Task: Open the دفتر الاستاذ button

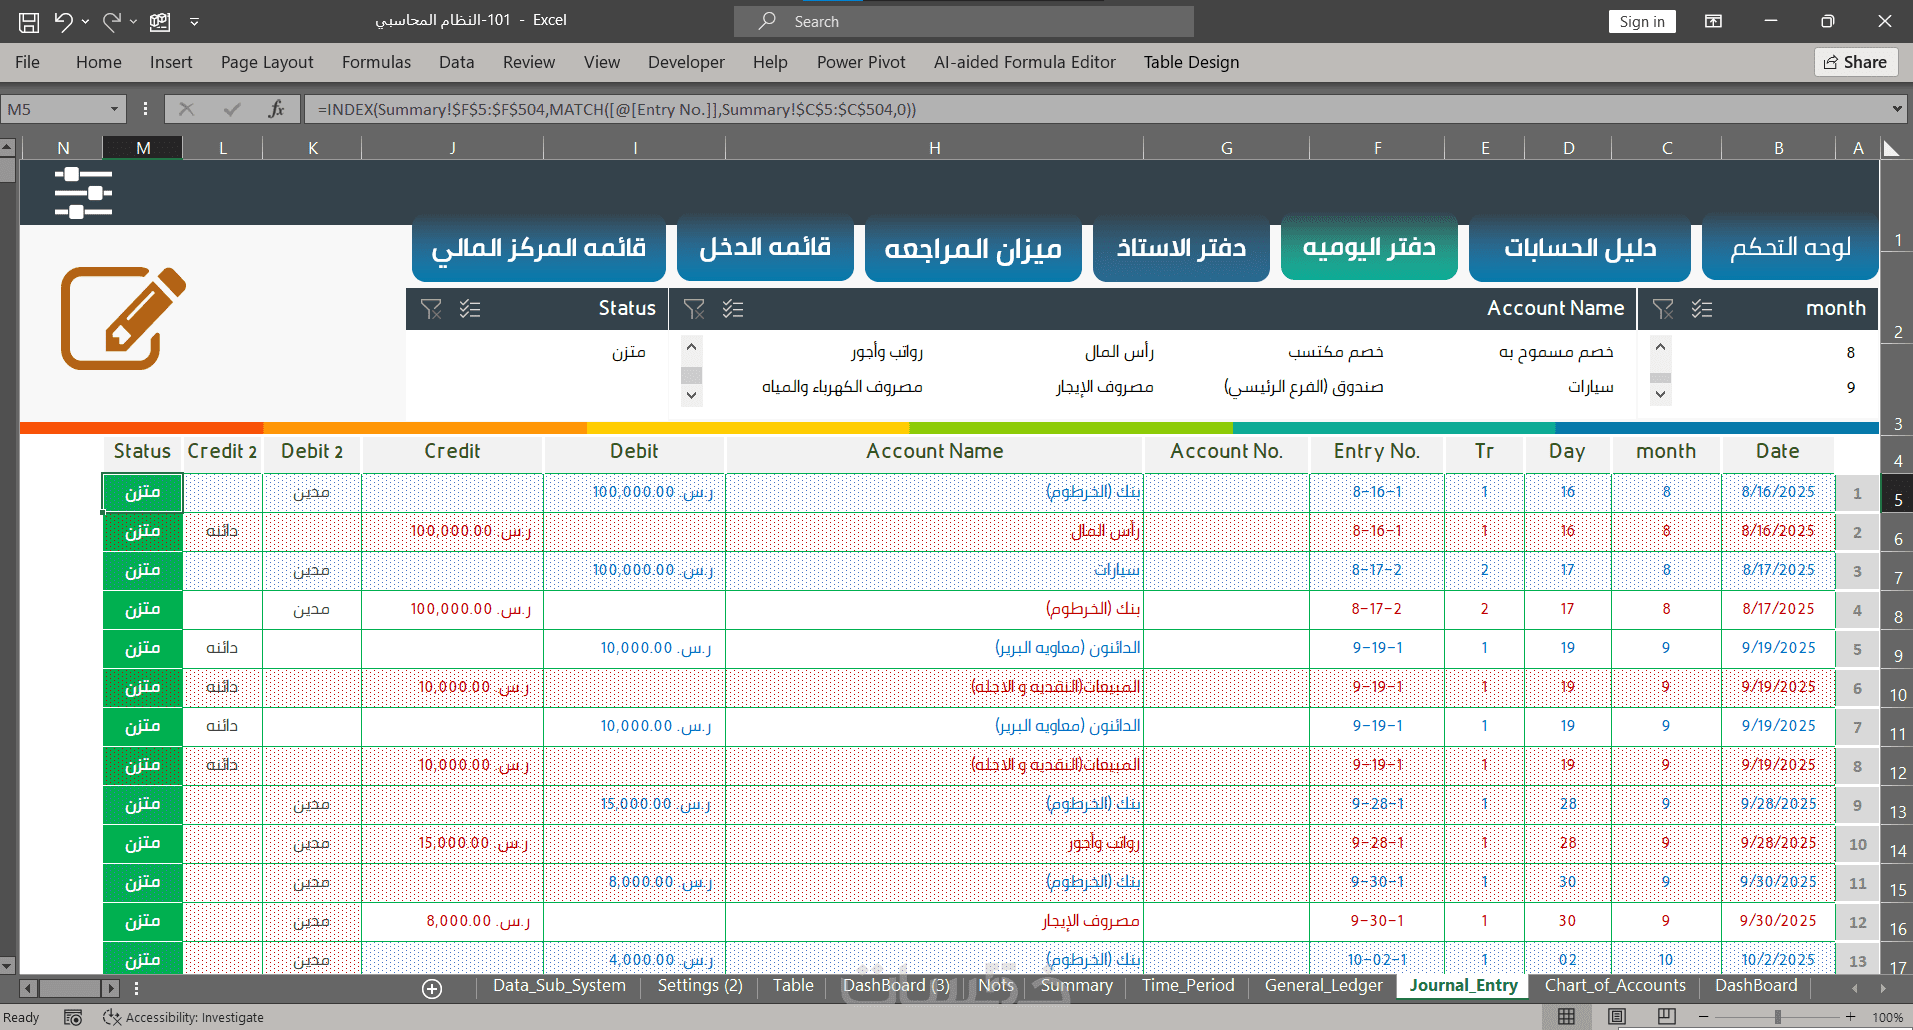Action: click(x=1181, y=248)
